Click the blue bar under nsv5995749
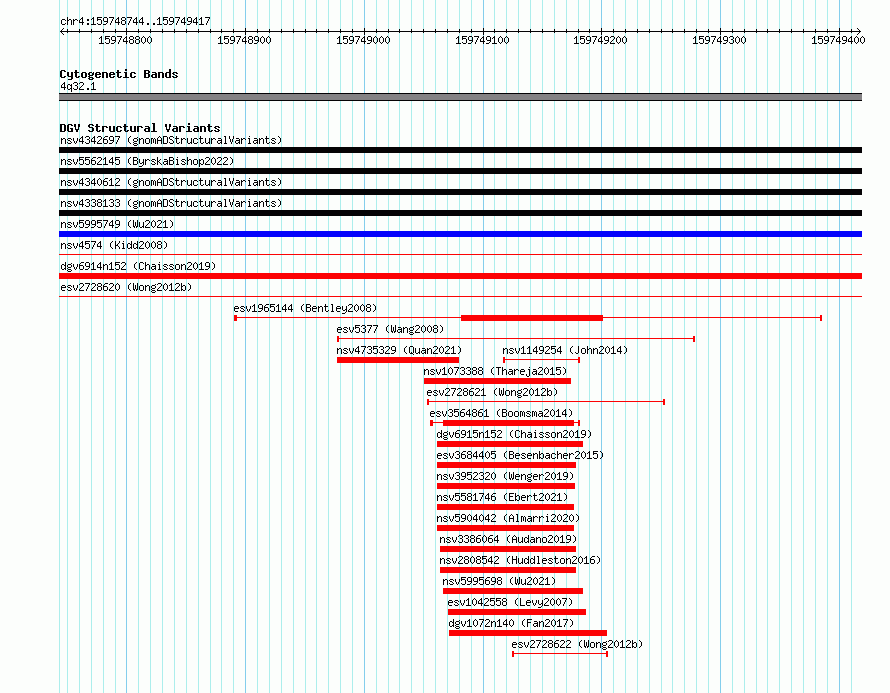The width and height of the screenshot is (890, 693). (460, 234)
